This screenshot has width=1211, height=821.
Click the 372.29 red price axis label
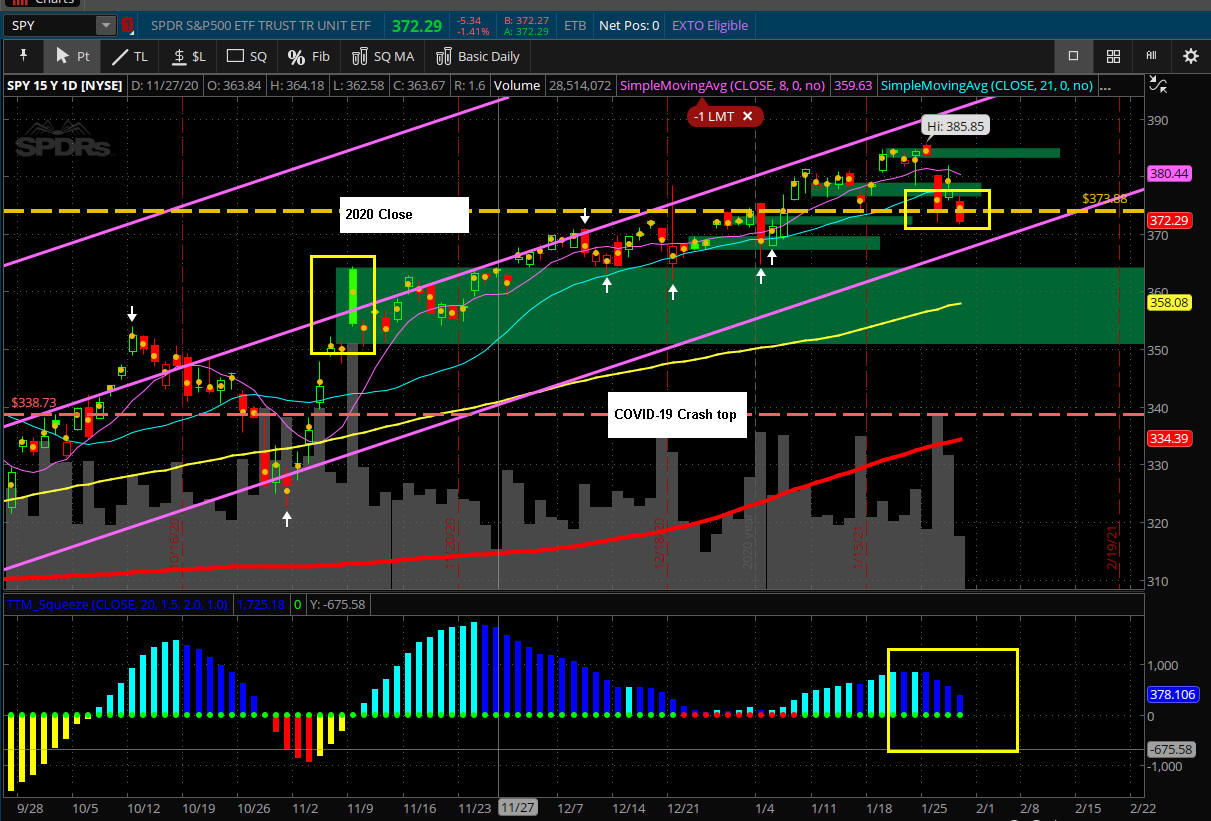point(1169,219)
